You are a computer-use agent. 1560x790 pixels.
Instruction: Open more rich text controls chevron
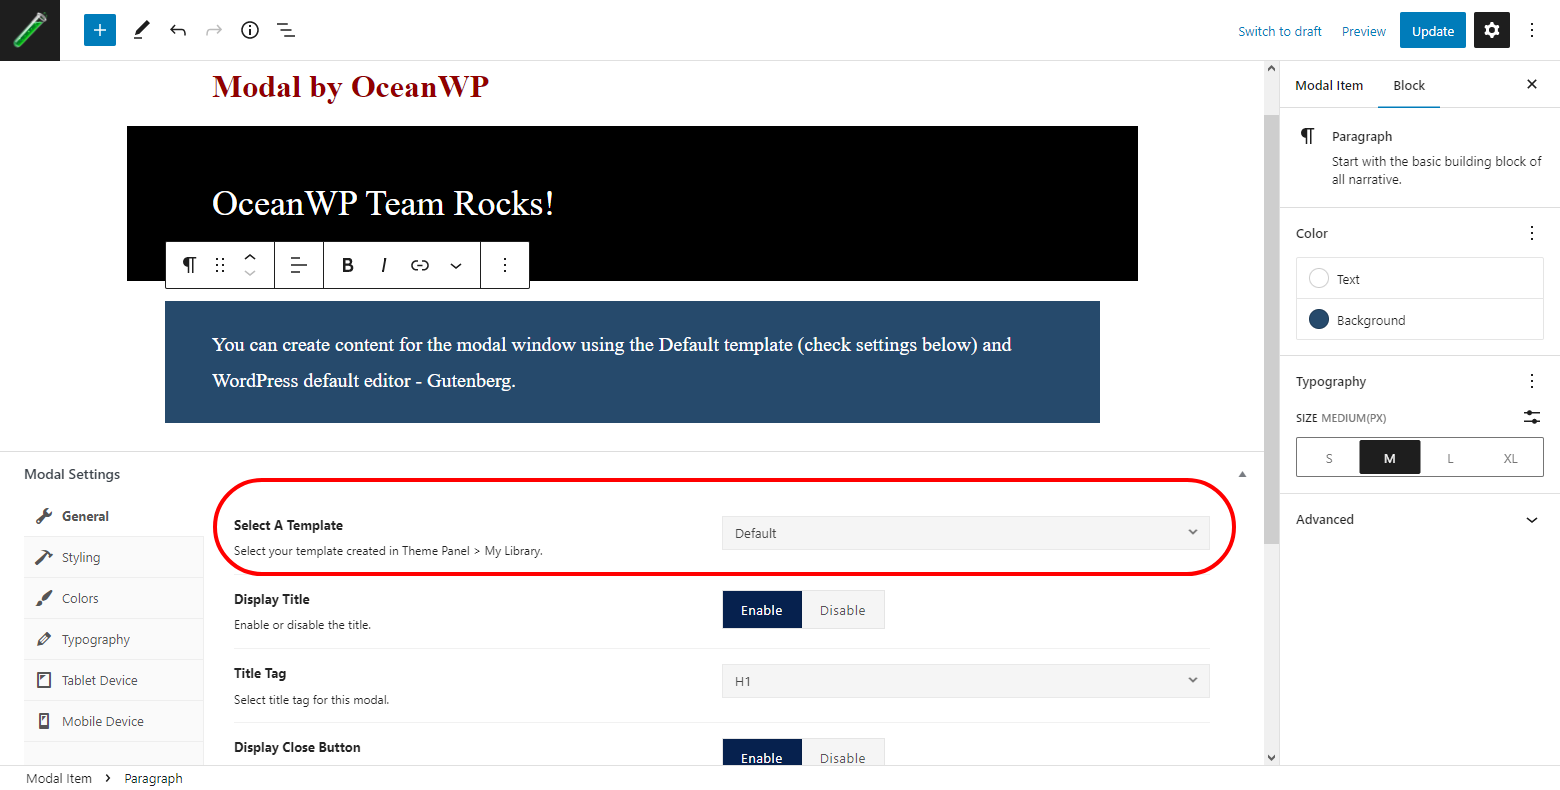456,265
